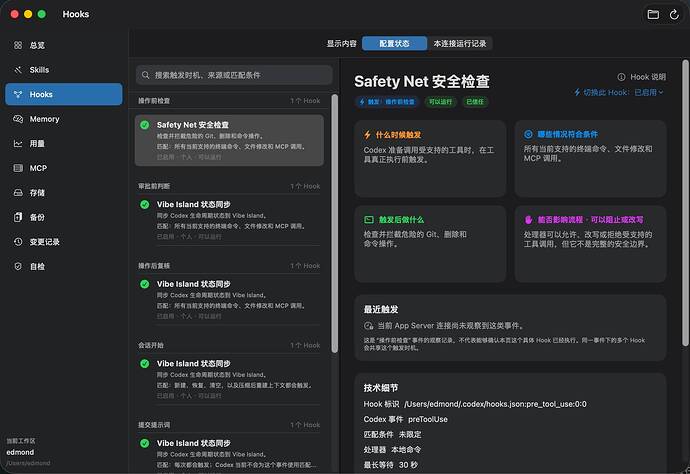This screenshot has height=474, width=690.
Task: Click clock icon in 最近触发 section
Action: point(368,326)
